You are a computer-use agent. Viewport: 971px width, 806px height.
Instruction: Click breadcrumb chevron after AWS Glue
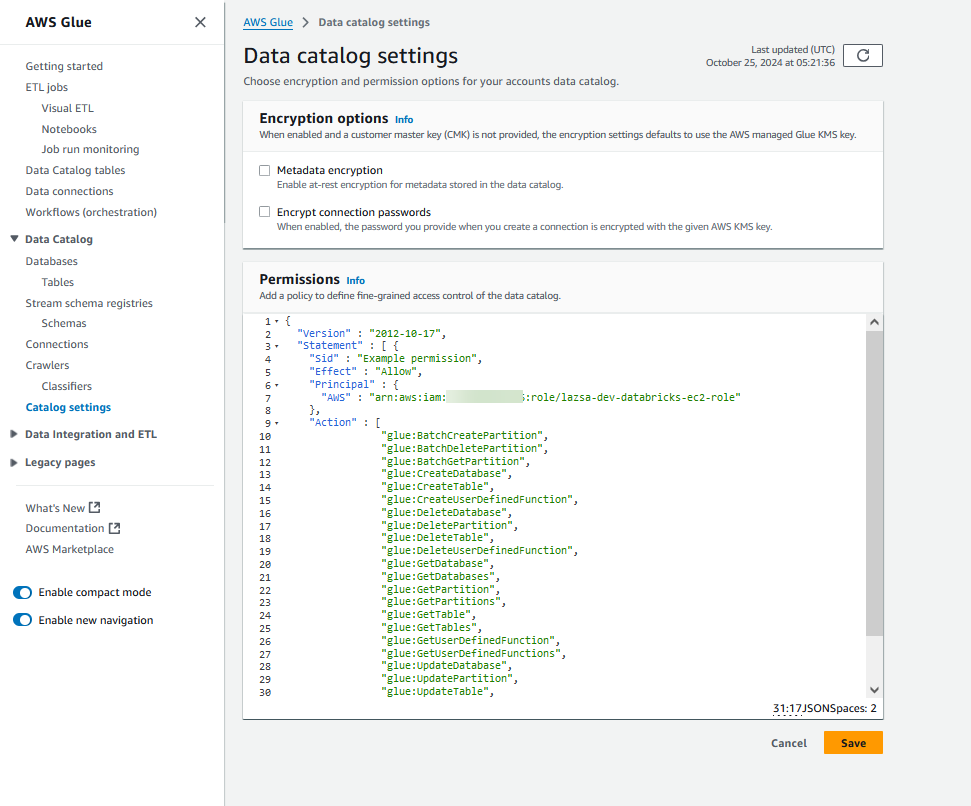click(305, 22)
